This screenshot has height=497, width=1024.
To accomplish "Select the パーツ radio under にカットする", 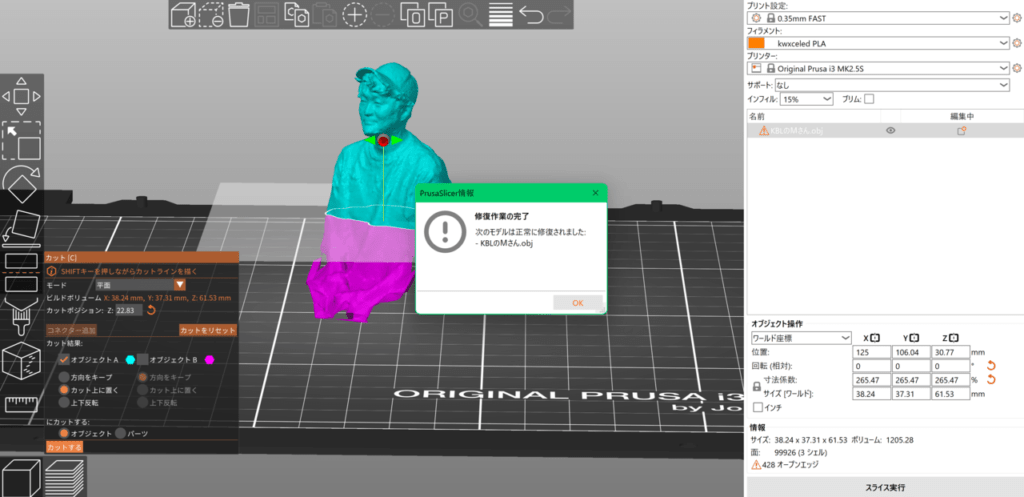I will [121, 433].
